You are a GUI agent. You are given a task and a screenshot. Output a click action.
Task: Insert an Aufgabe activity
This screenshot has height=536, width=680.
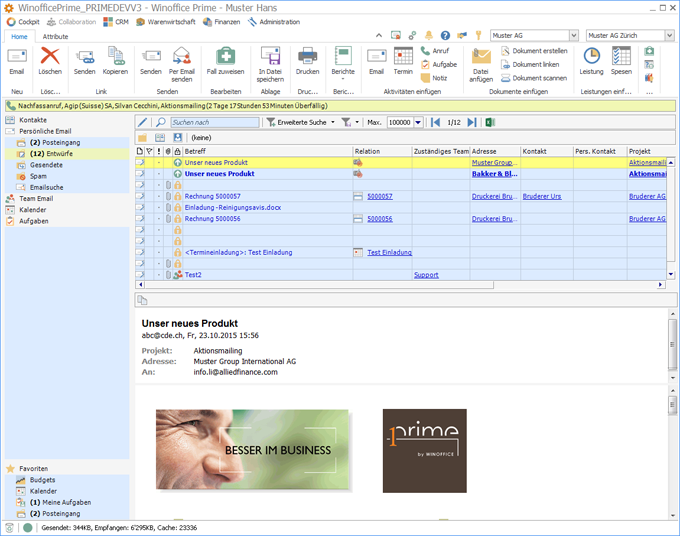pos(439,64)
